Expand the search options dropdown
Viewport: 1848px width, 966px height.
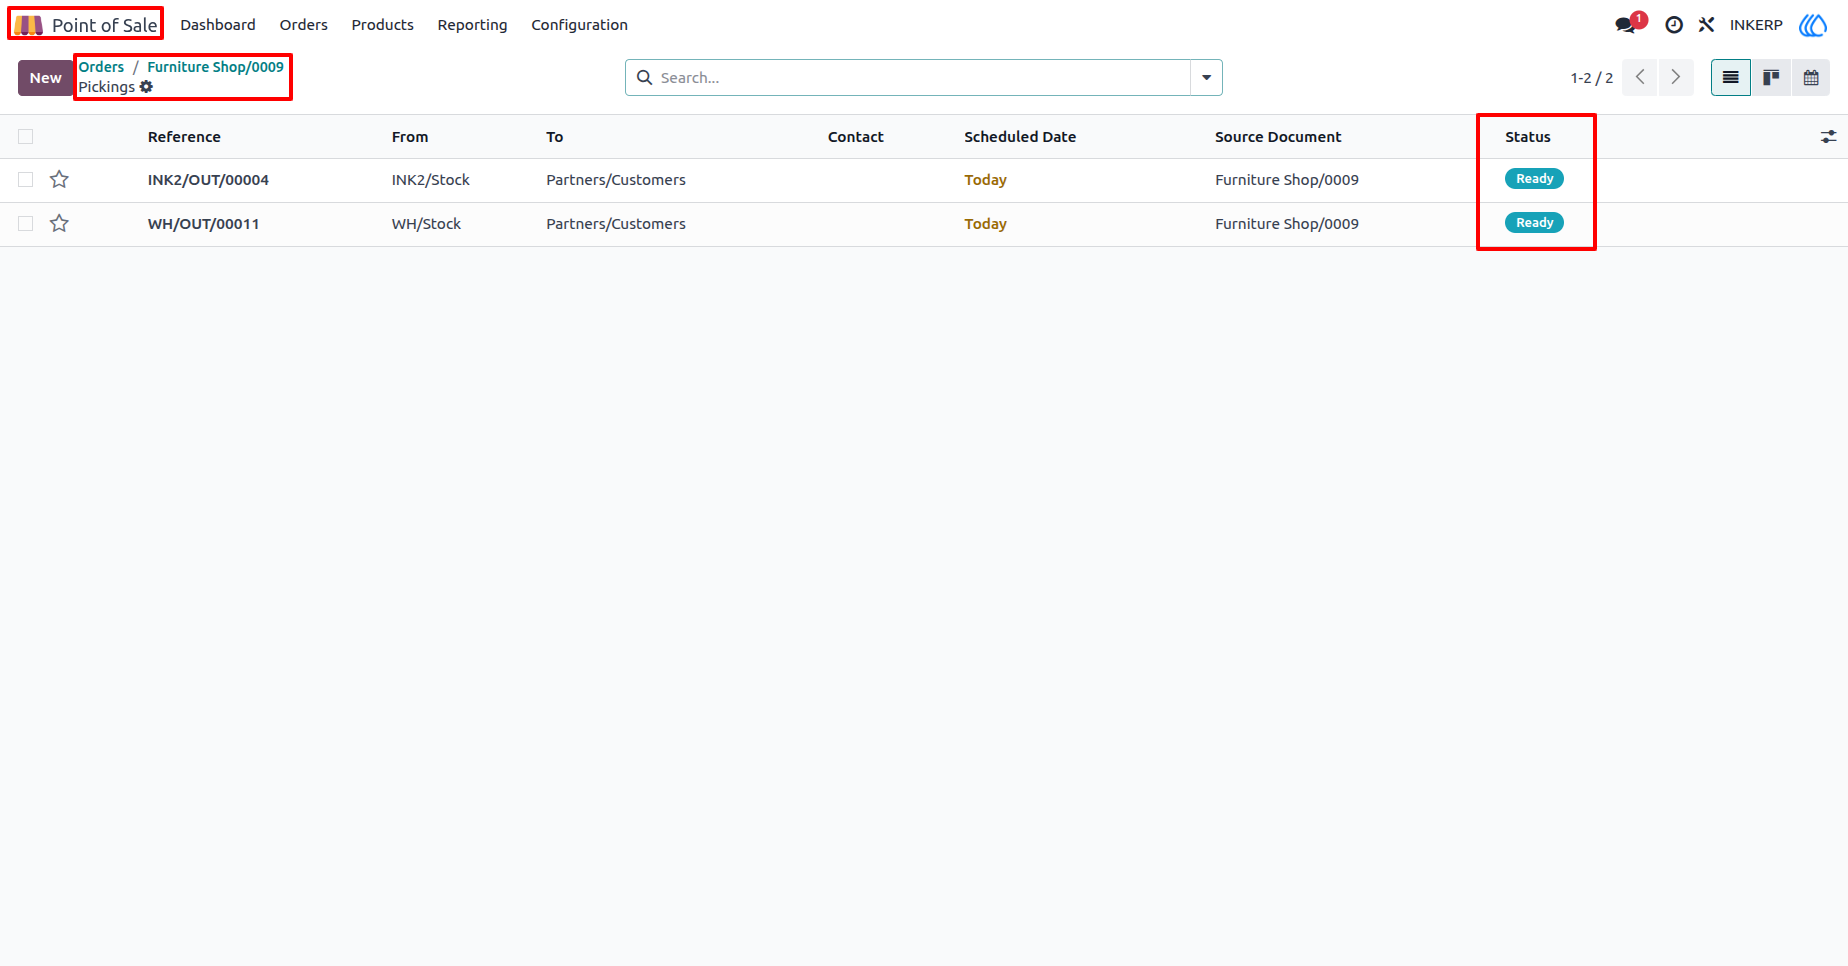click(x=1206, y=77)
